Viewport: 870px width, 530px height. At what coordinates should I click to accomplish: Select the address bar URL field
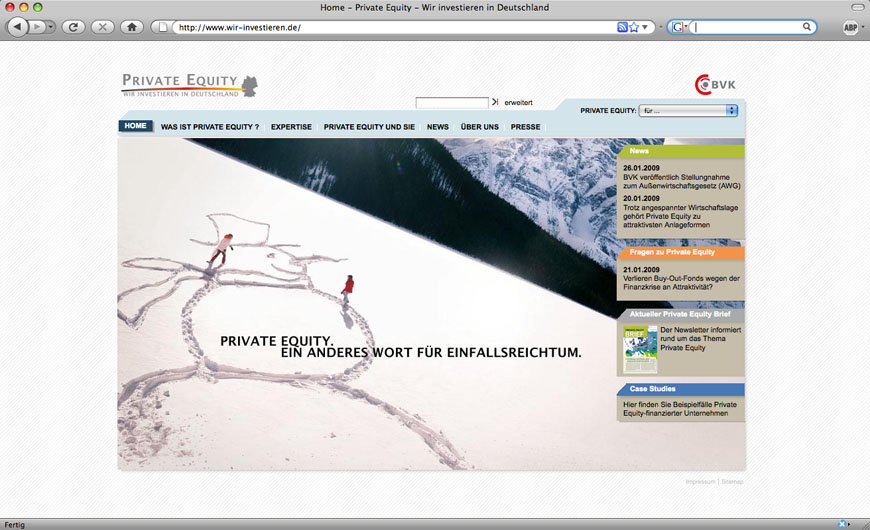(395, 27)
